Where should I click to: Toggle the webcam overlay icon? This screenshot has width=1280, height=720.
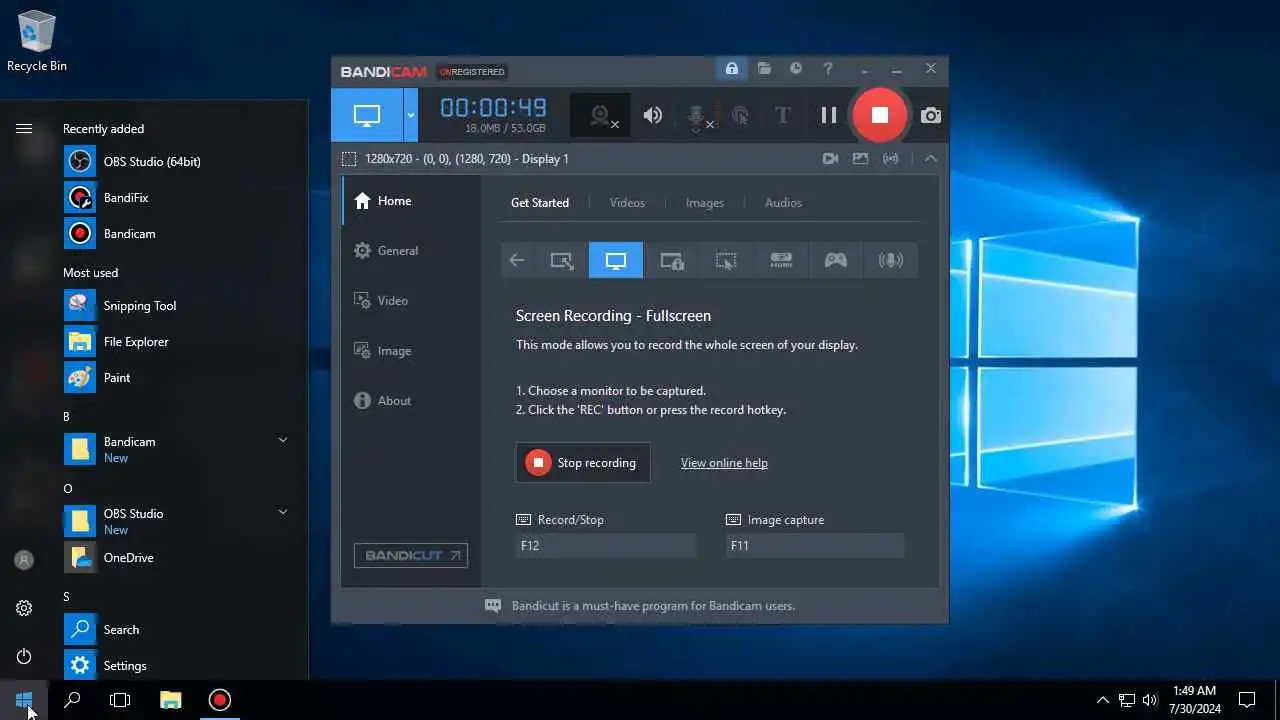(x=600, y=115)
